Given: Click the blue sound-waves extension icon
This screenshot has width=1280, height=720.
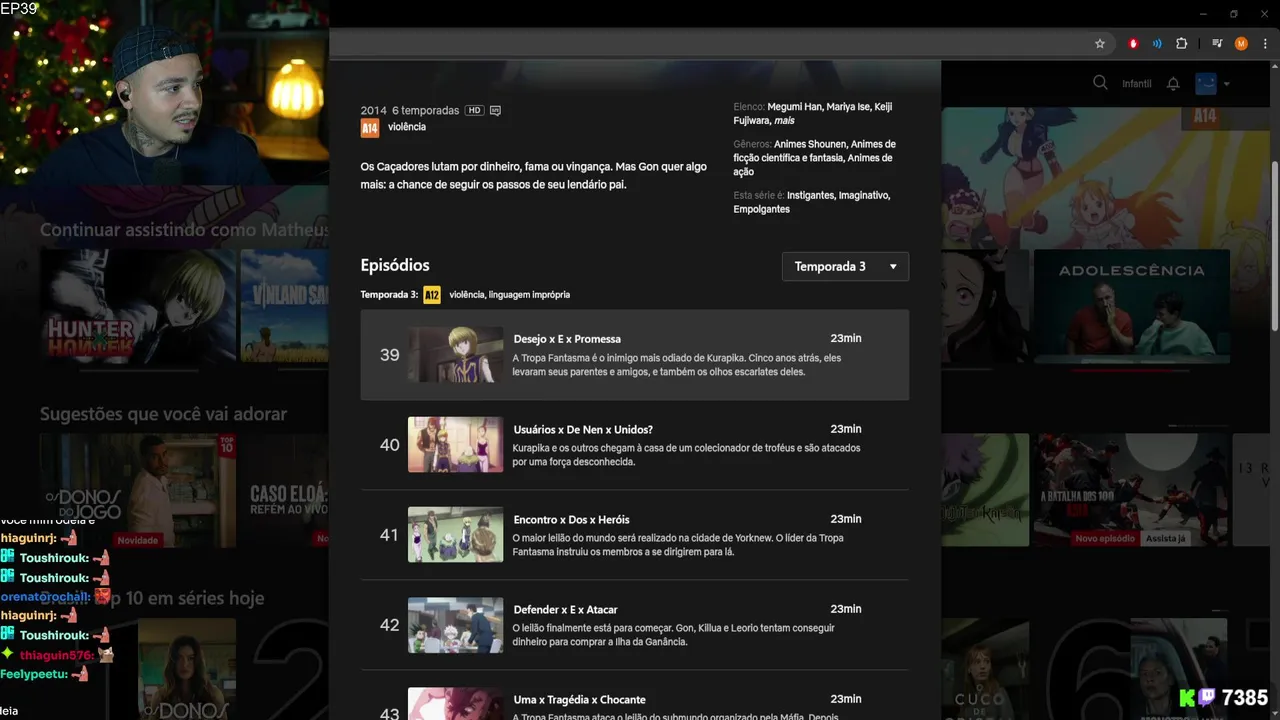Looking at the screenshot, I should click(1157, 44).
